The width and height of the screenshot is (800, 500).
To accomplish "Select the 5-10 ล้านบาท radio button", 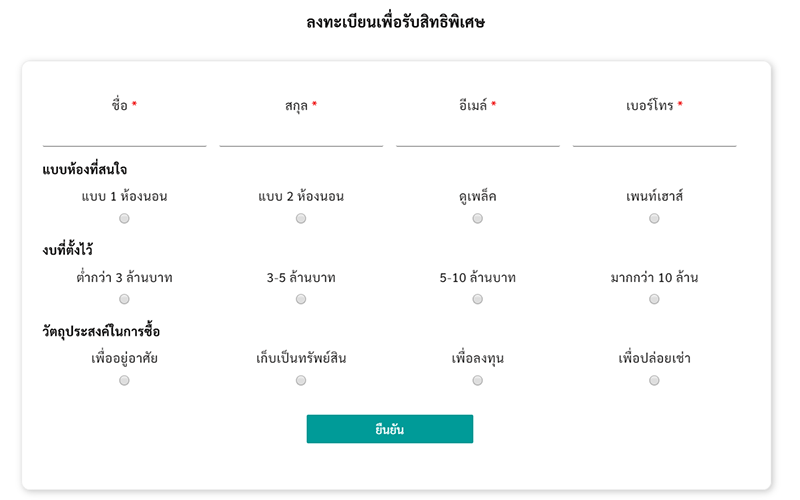I will click(478, 299).
